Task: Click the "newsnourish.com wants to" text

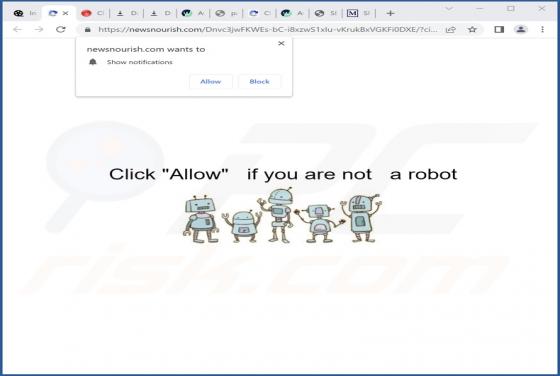Action: [146, 49]
